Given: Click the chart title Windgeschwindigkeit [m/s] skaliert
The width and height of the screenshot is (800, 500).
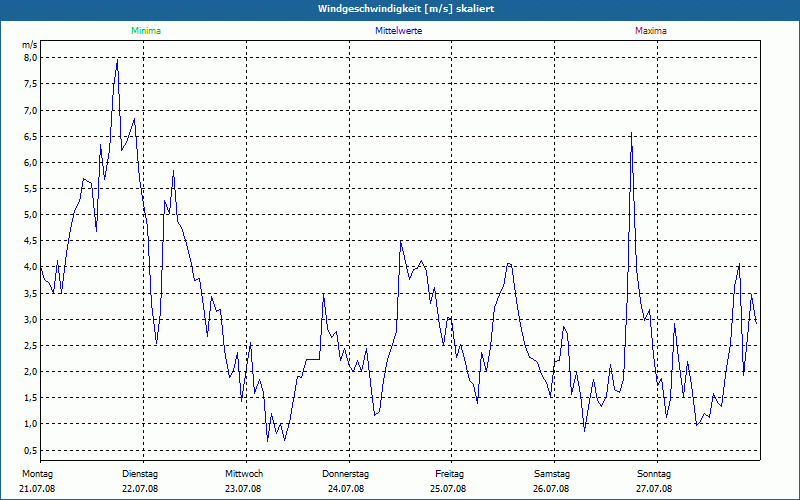Looking at the screenshot, I should [x=406, y=9].
